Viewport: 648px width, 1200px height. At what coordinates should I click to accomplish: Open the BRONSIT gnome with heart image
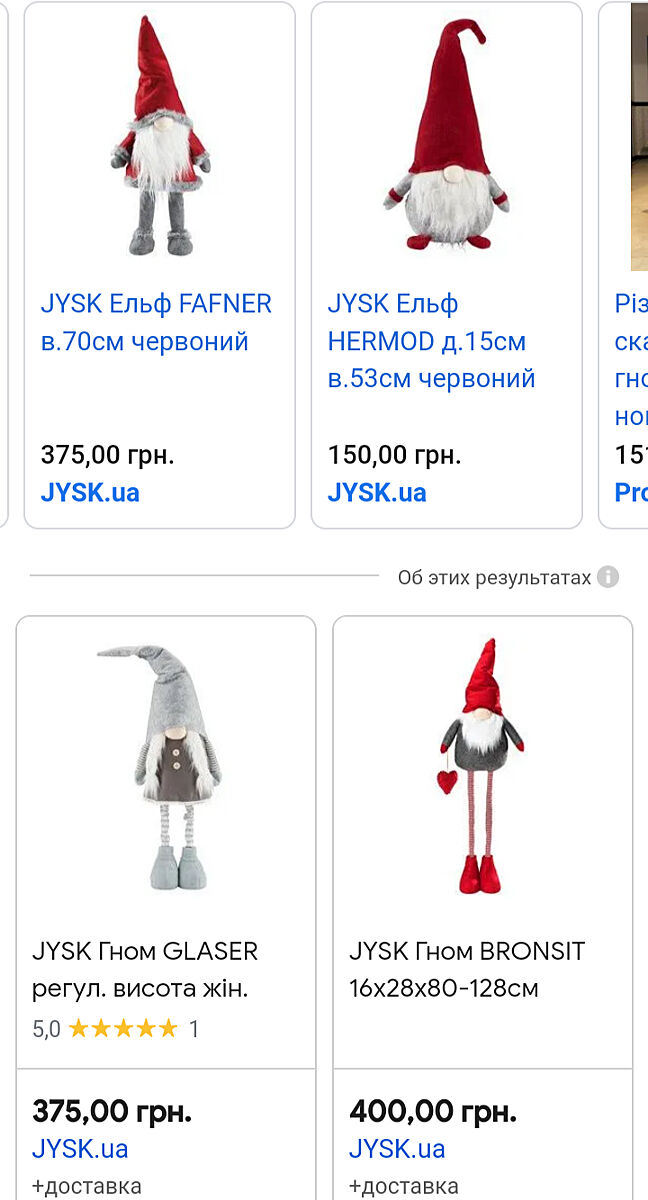pyautogui.click(x=482, y=766)
